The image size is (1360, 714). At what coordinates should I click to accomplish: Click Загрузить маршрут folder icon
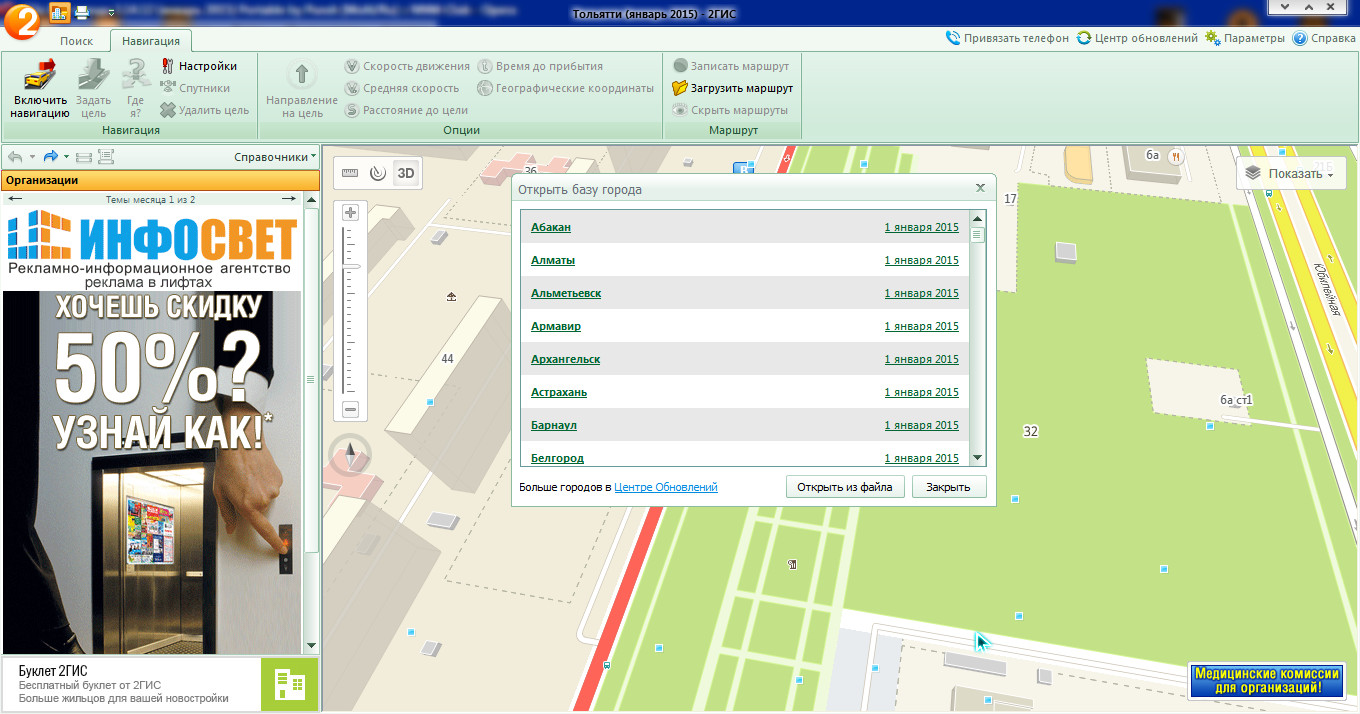click(680, 88)
